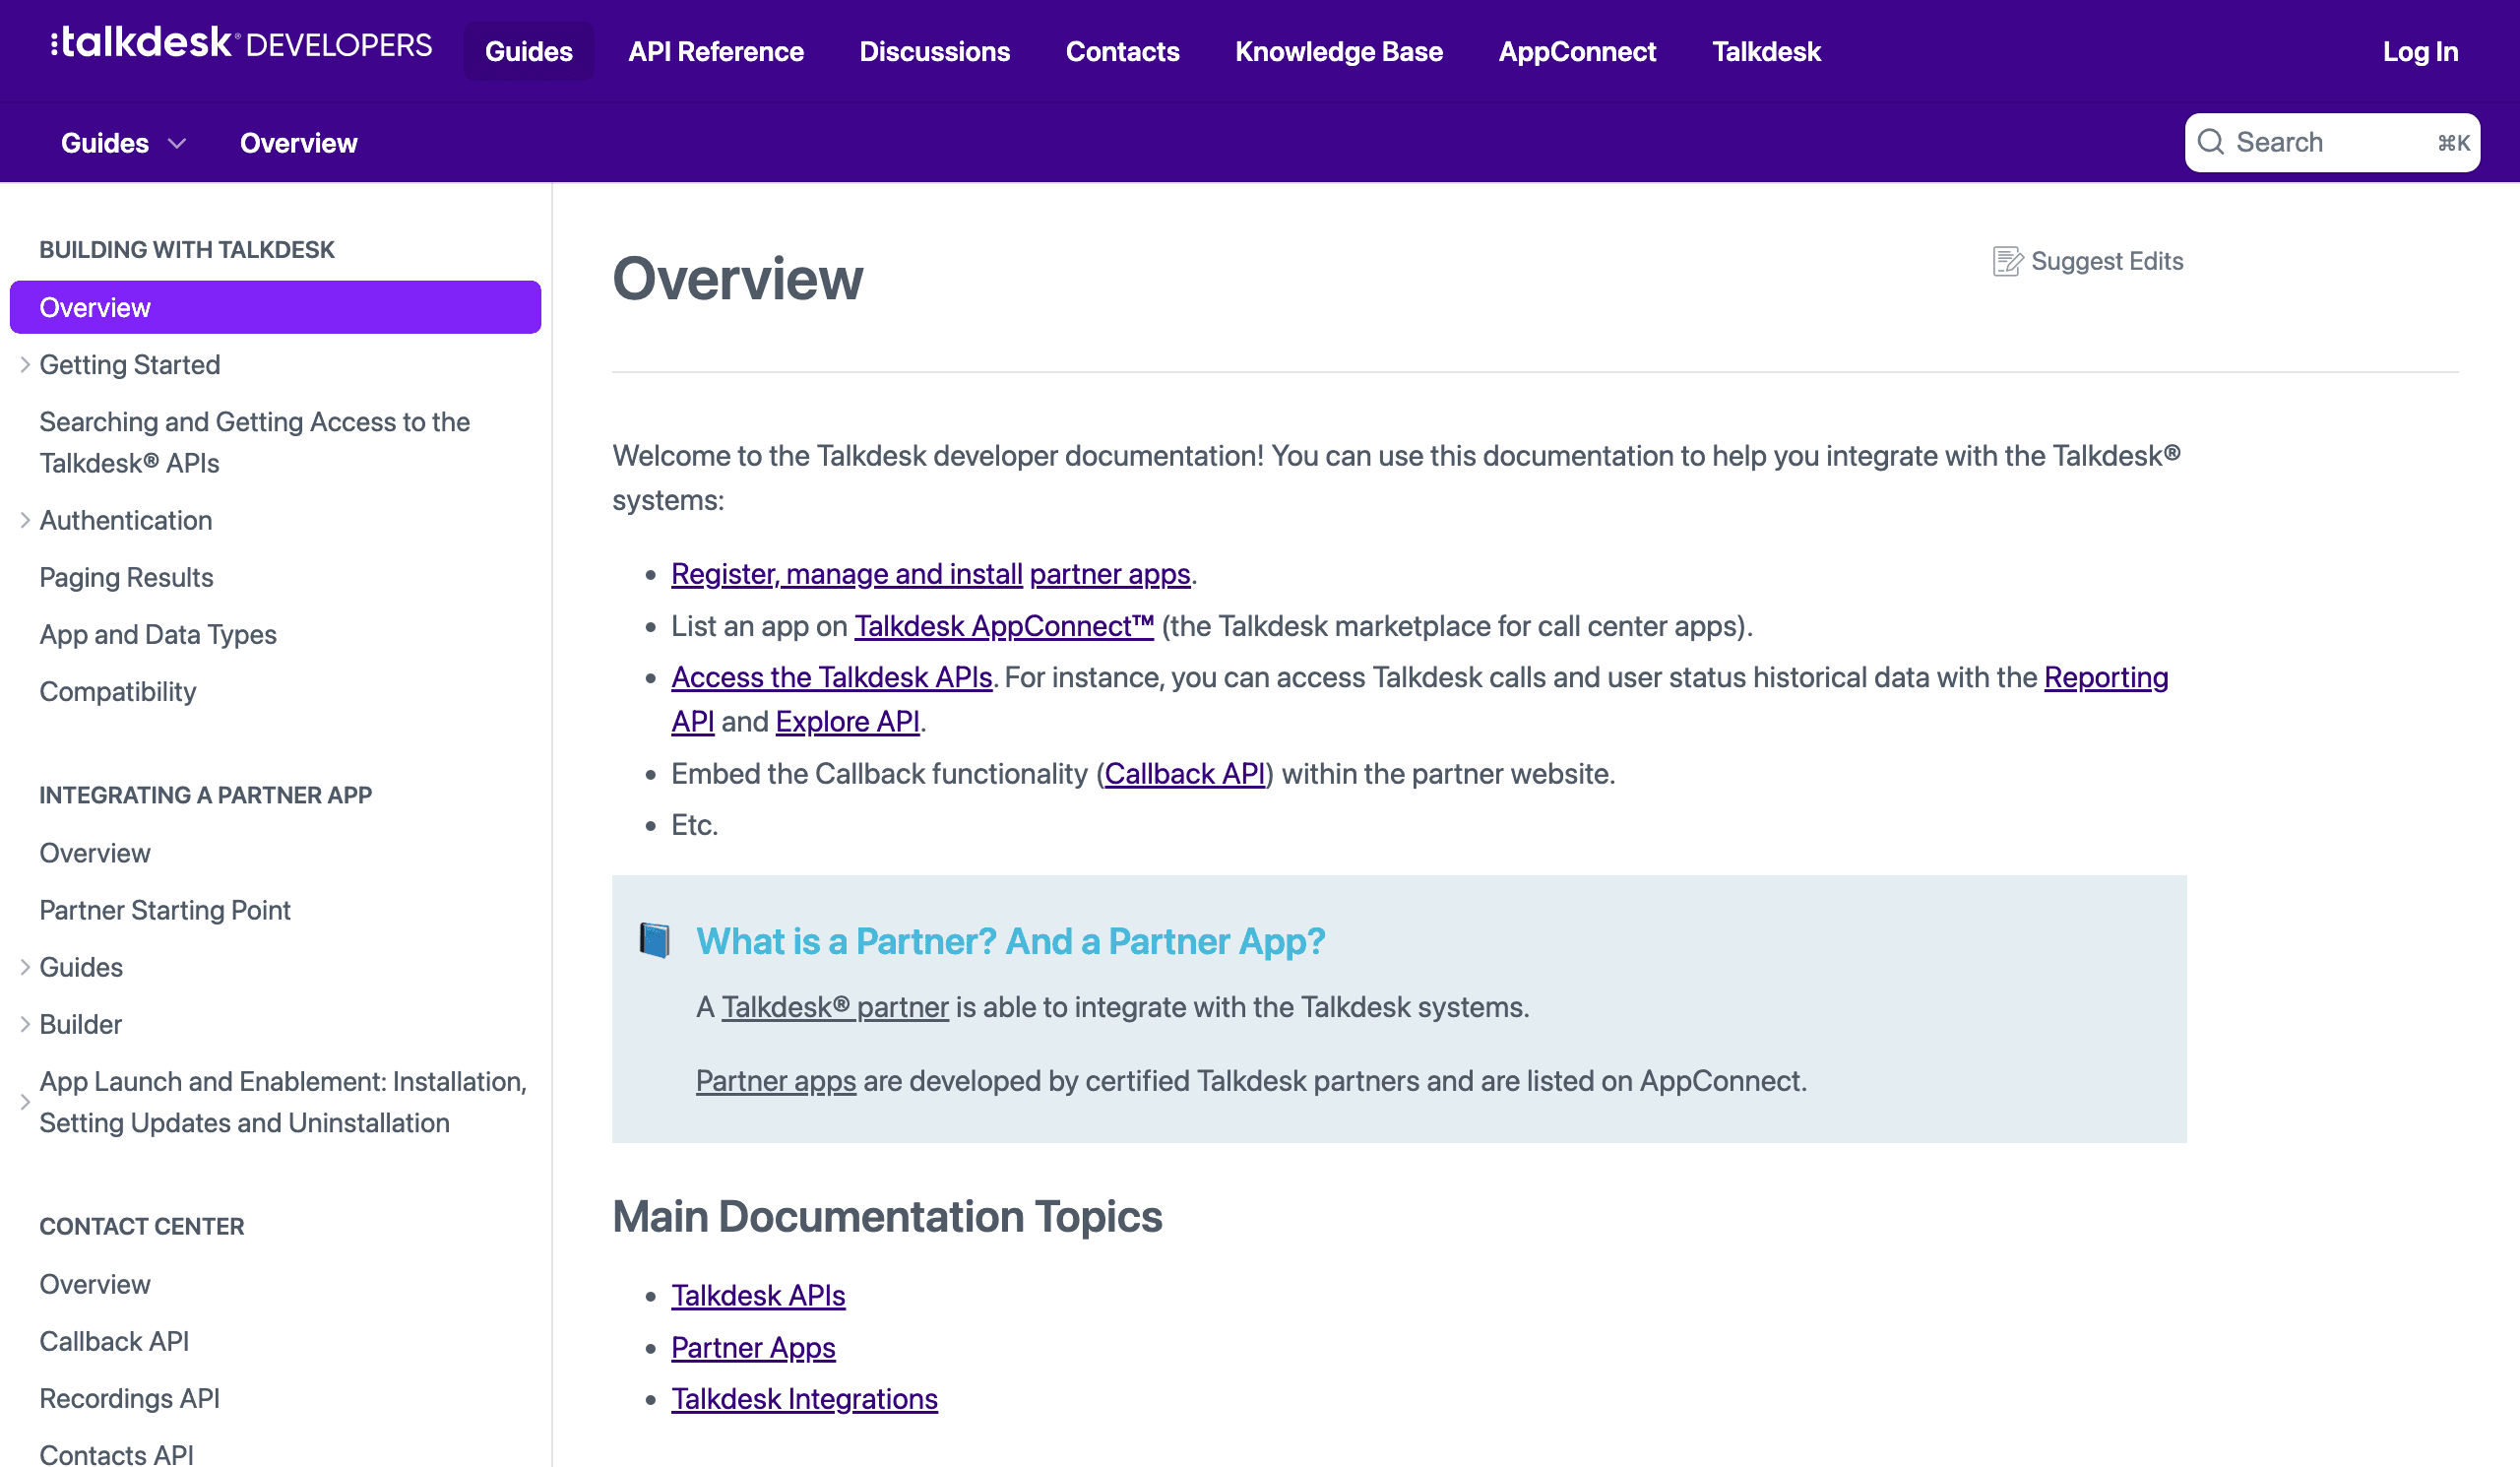Image resolution: width=2520 pixels, height=1467 pixels.
Task: Open the Guides top navigation tab
Action: click(x=529, y=51)
